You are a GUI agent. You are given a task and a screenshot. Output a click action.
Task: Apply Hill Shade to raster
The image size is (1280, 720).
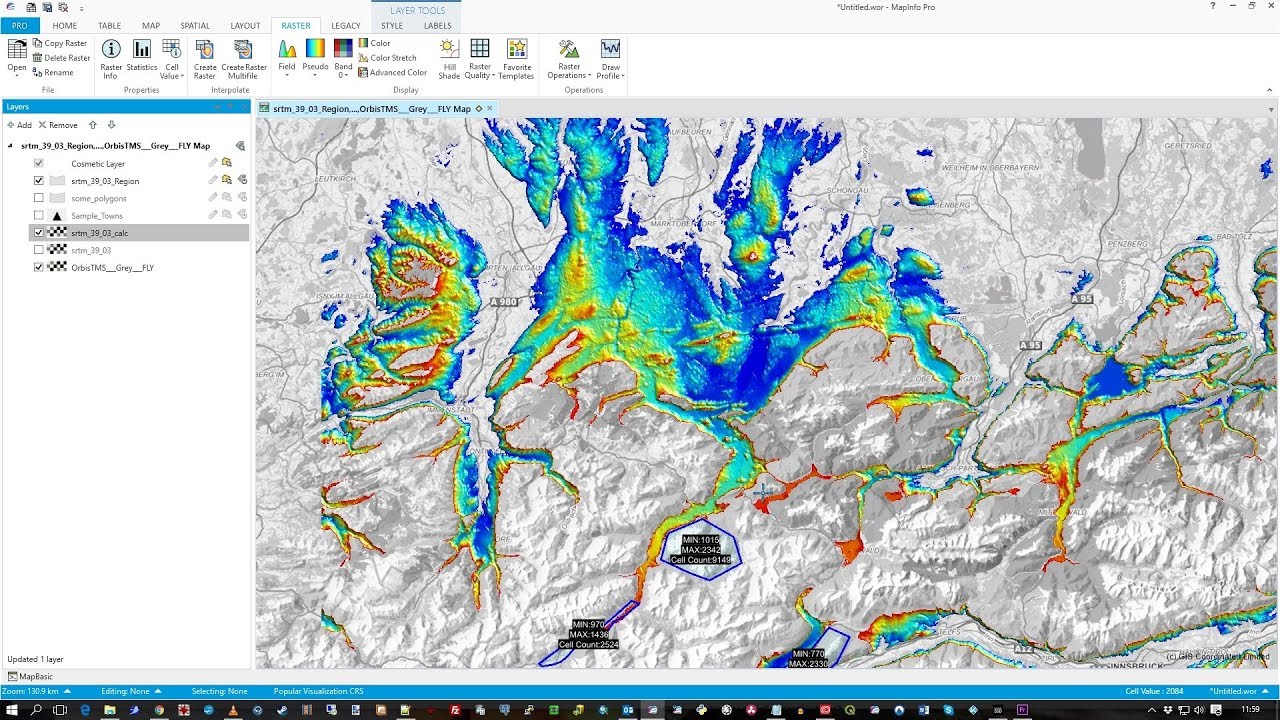449,58
